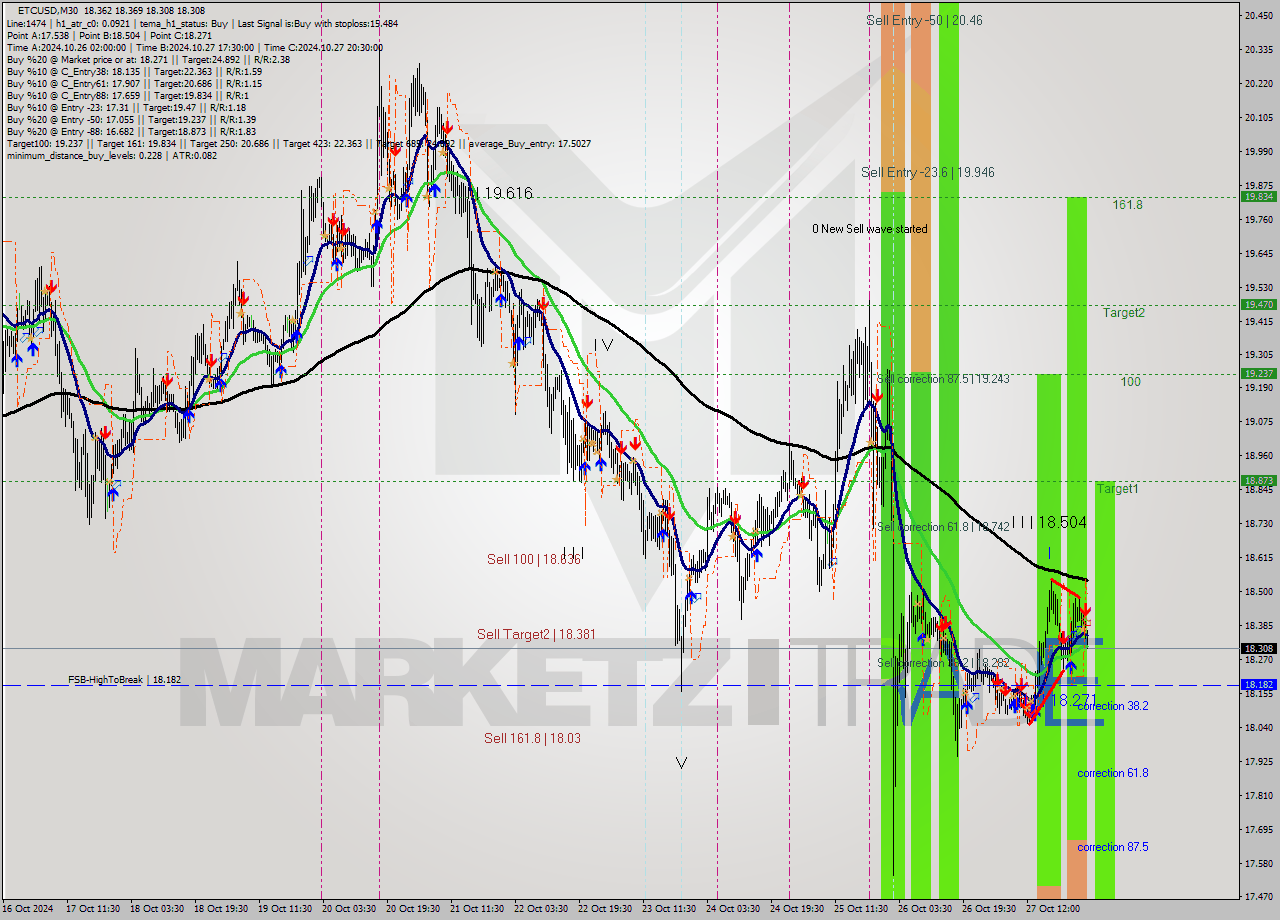Click the 'Target1' level label

1117,489
